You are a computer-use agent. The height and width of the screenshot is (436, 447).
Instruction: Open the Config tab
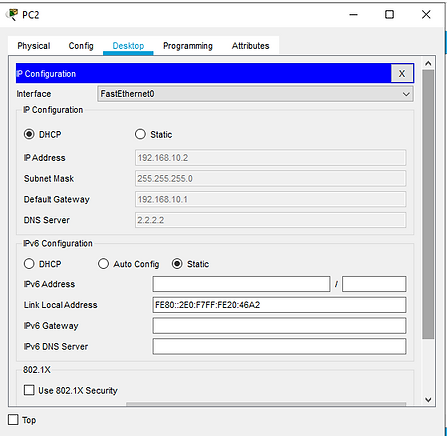tap(81, 46)
